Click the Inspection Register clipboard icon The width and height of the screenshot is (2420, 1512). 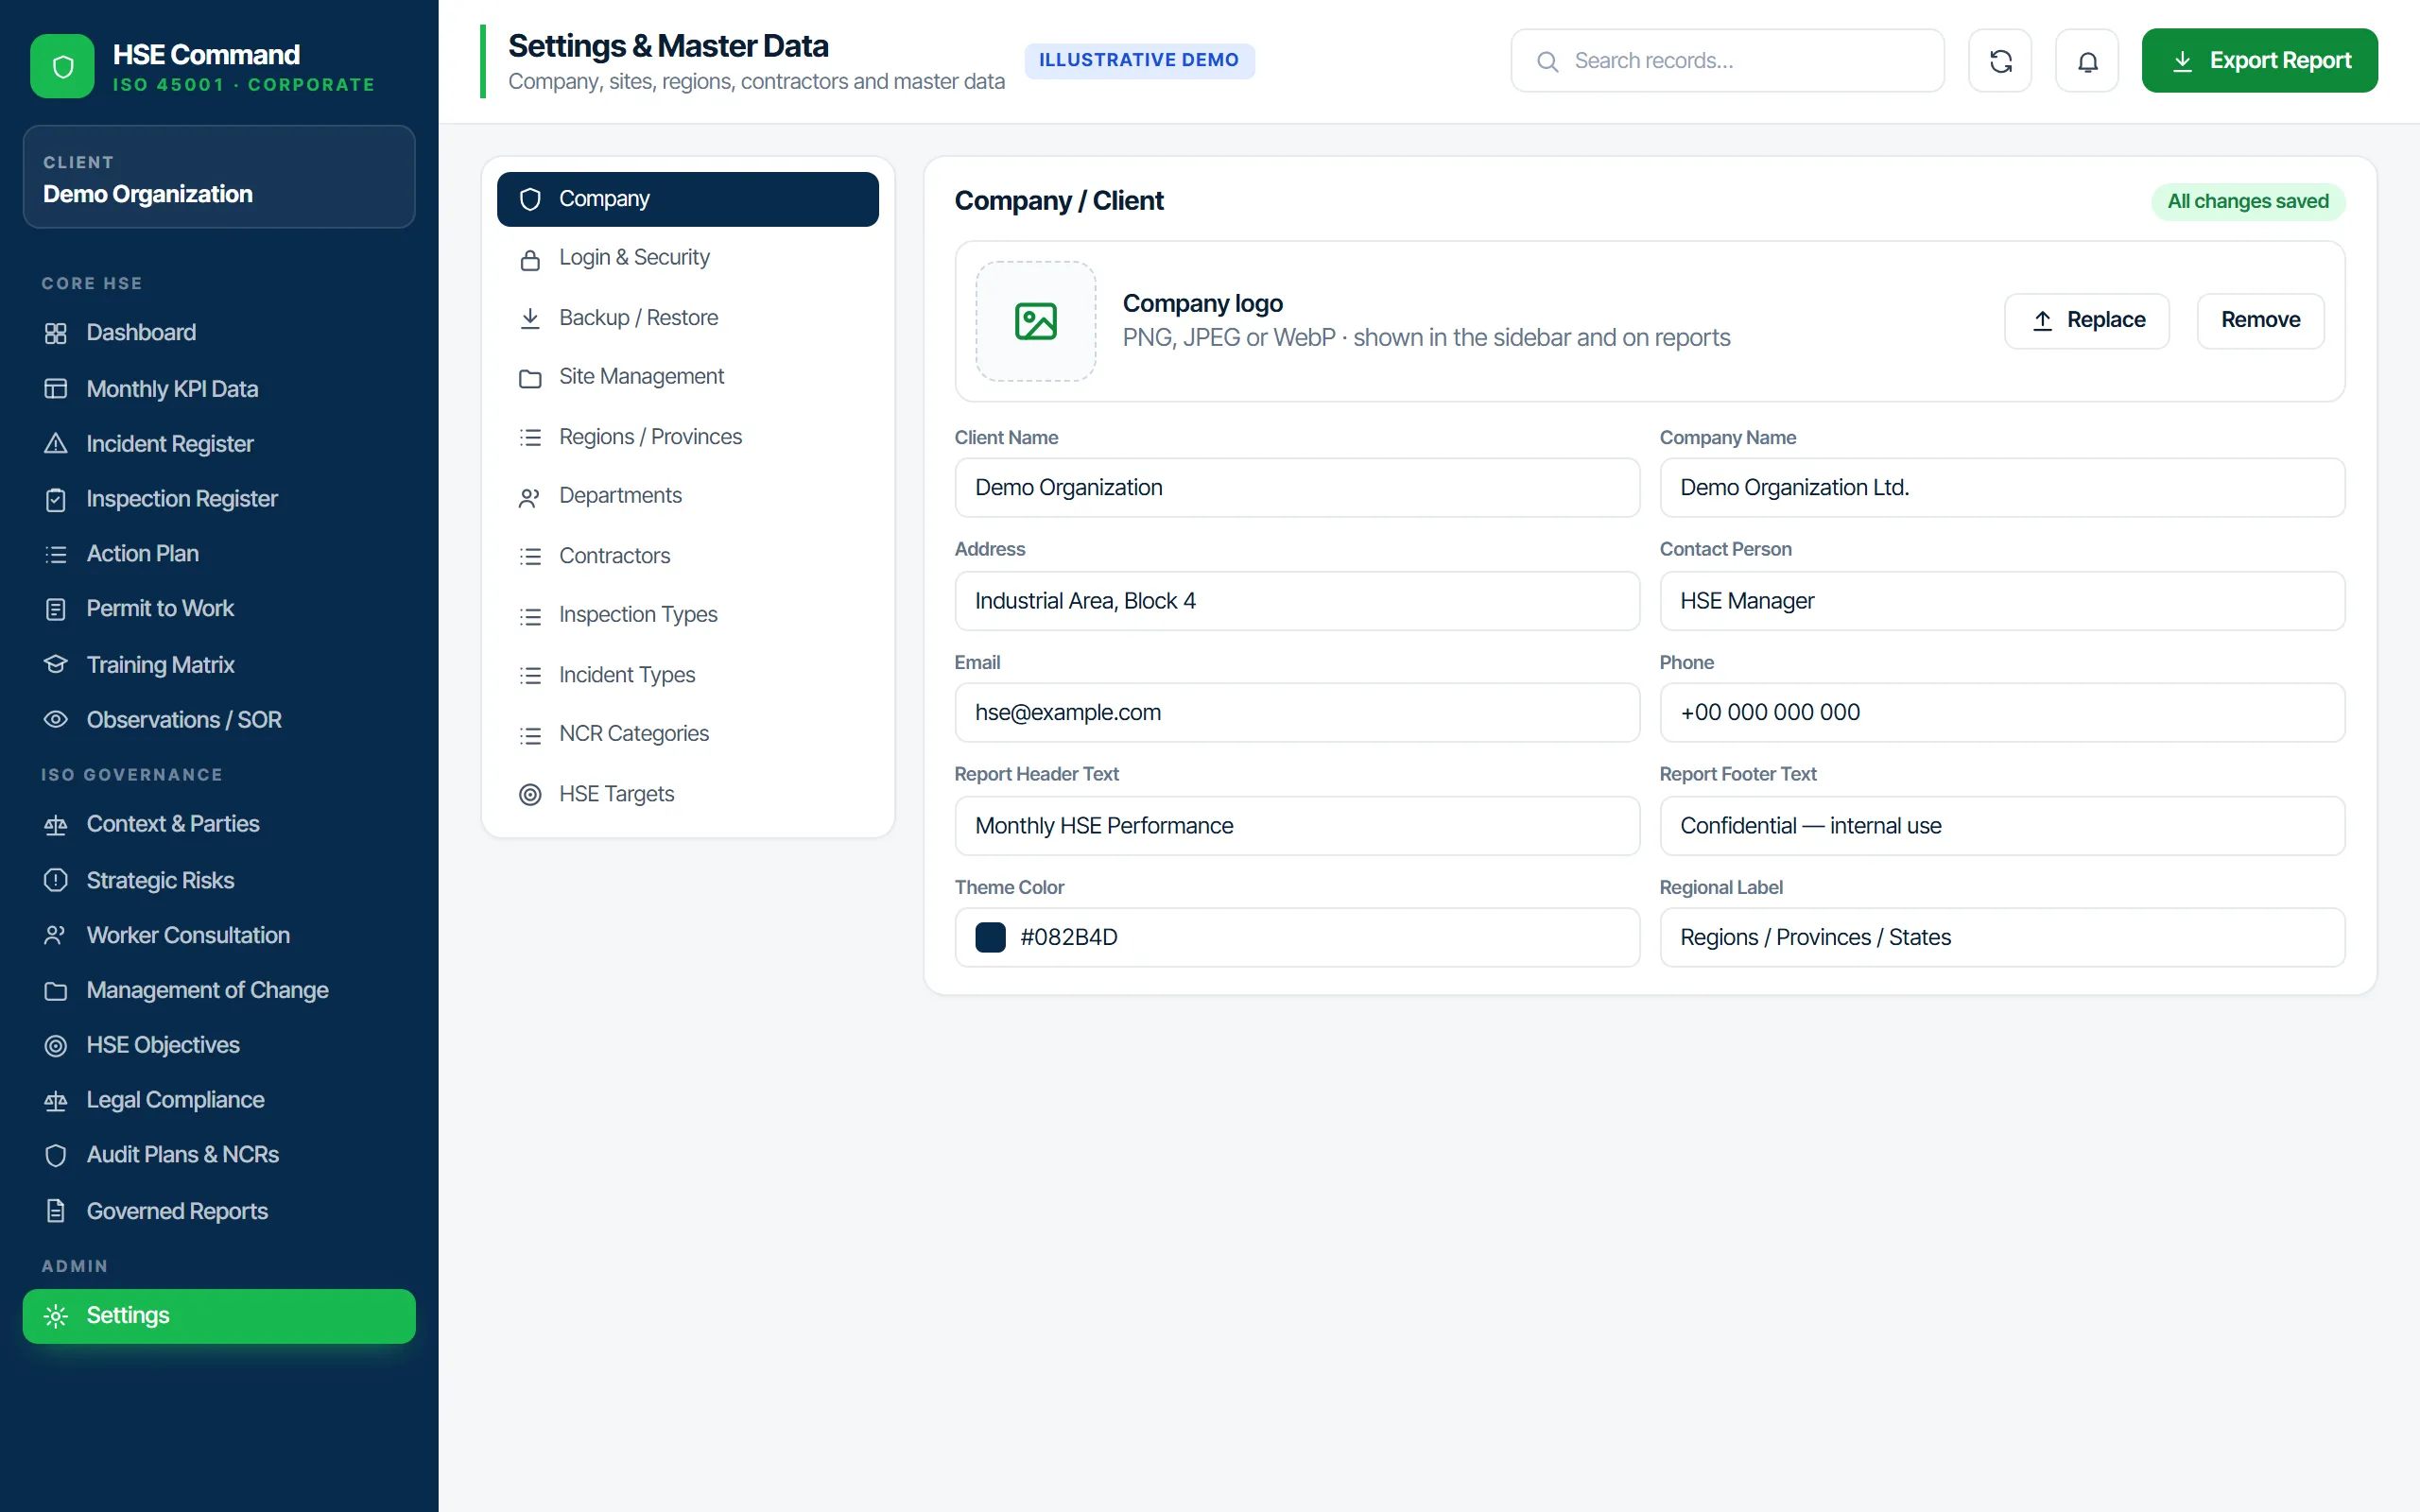pos(56,499)
